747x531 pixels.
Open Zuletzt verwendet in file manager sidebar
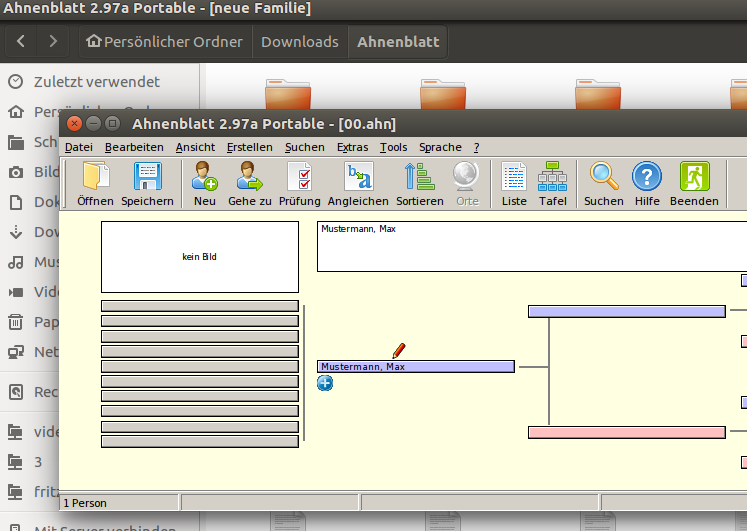[x=97, y=82]
